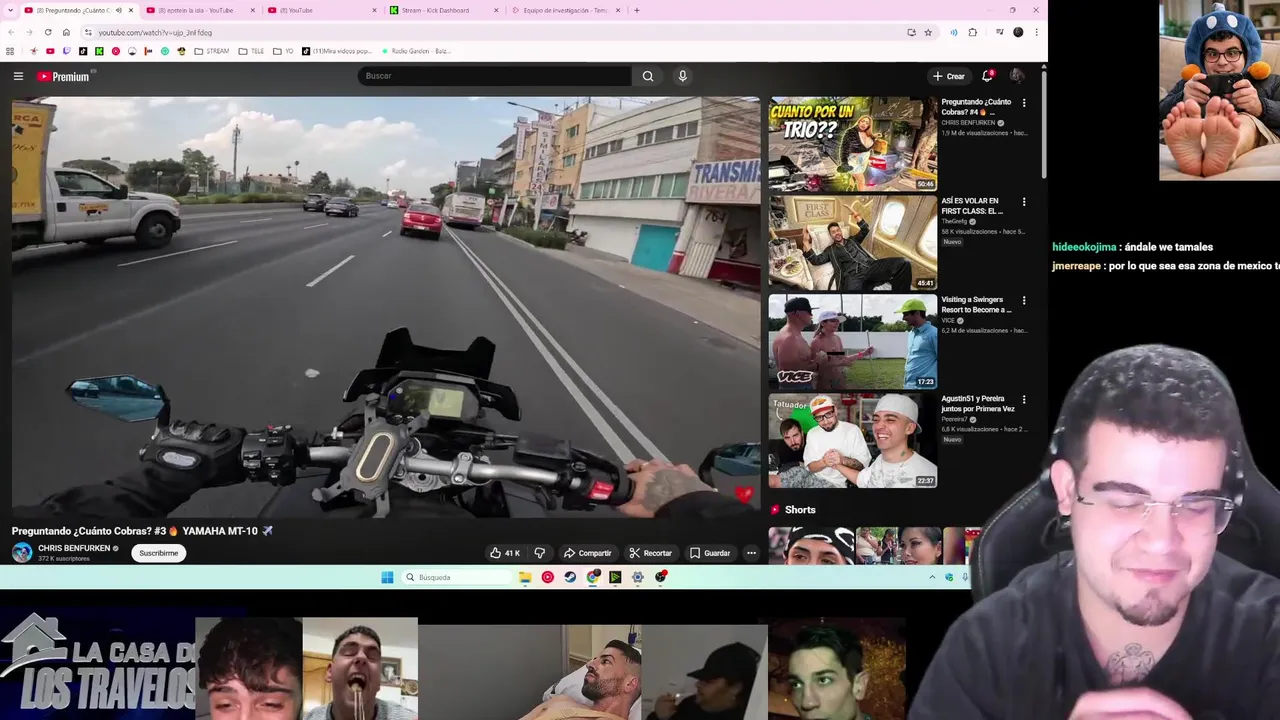Viewport: 1280px width, 720px height.
Task: Open the TELE bookmarks folder
Action: [x=250, y=51]
